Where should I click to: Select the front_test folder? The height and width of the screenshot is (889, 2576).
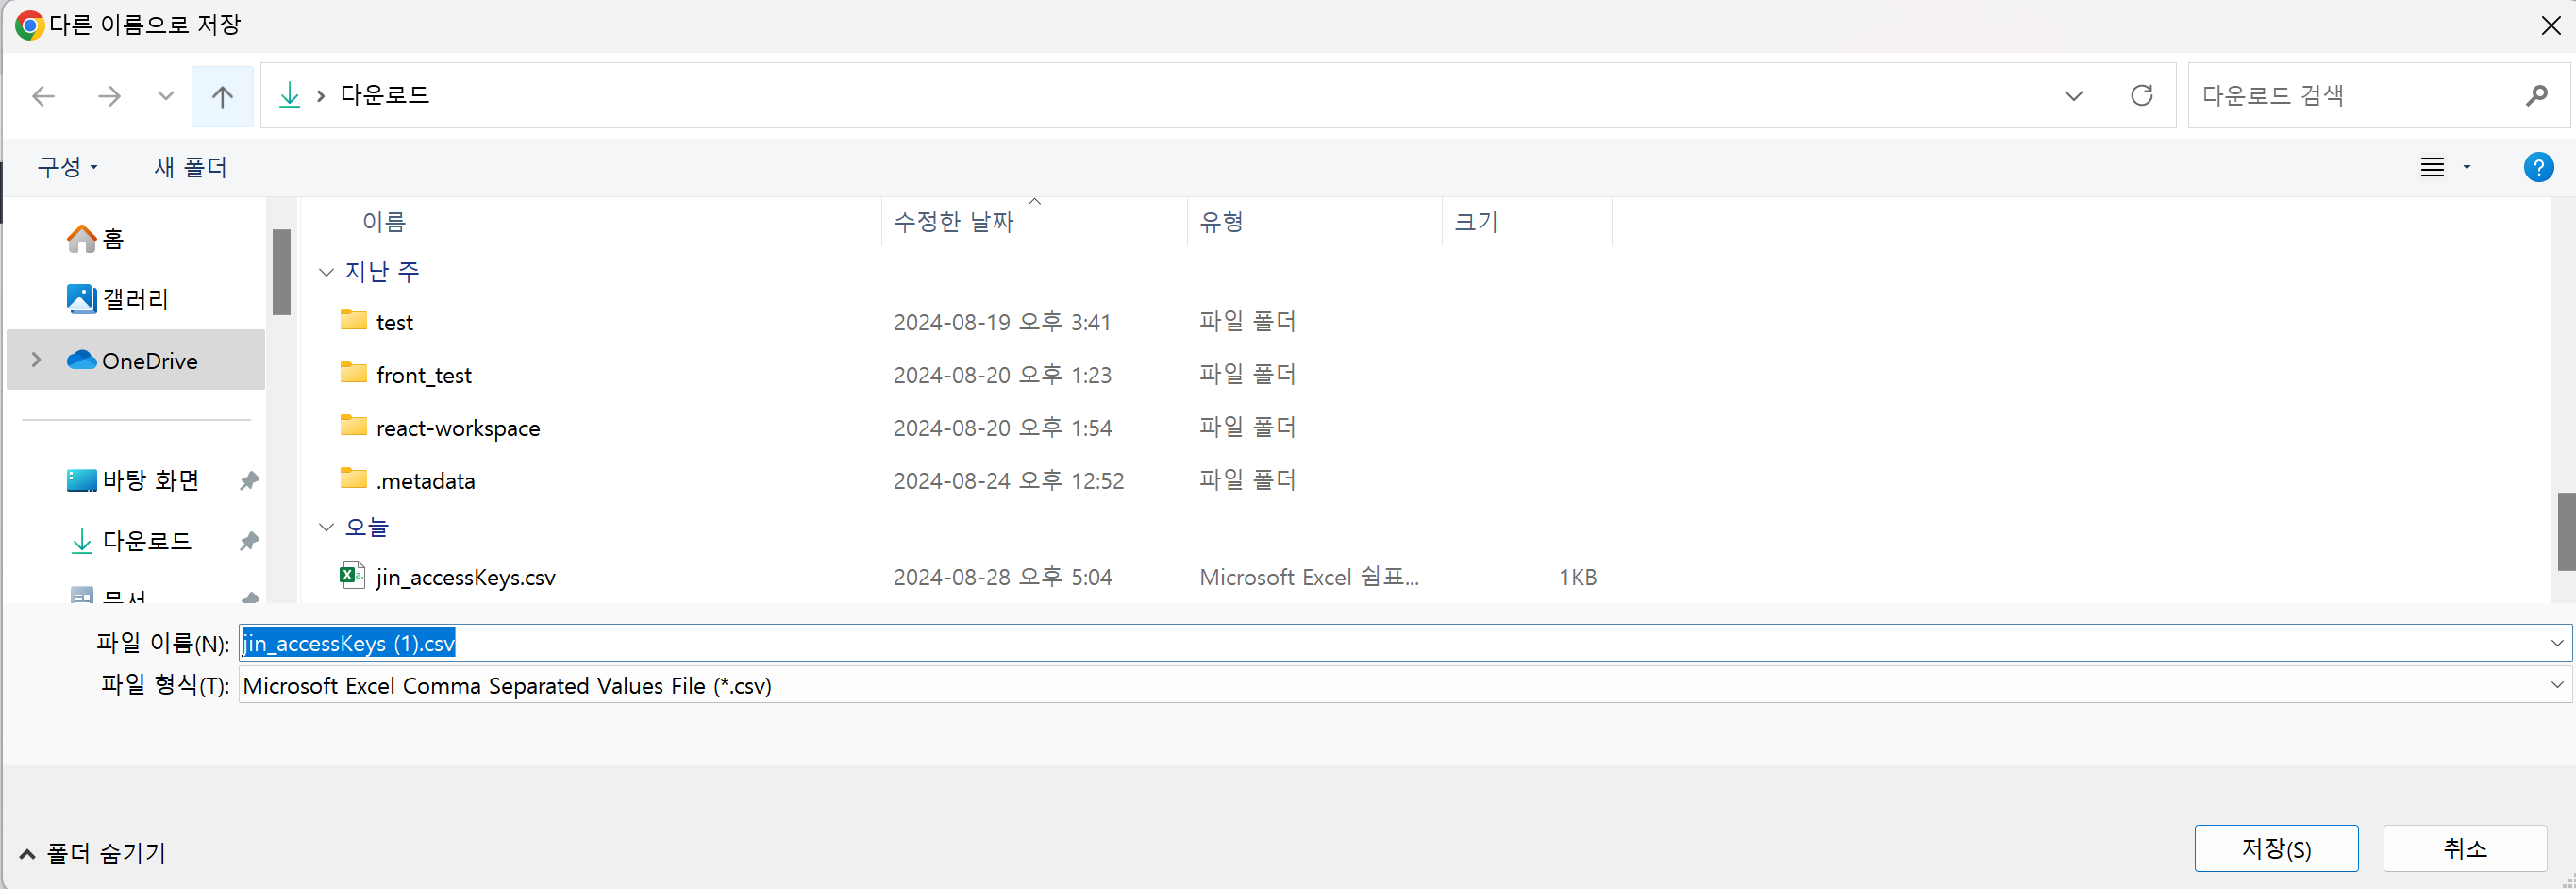[424, 375]
